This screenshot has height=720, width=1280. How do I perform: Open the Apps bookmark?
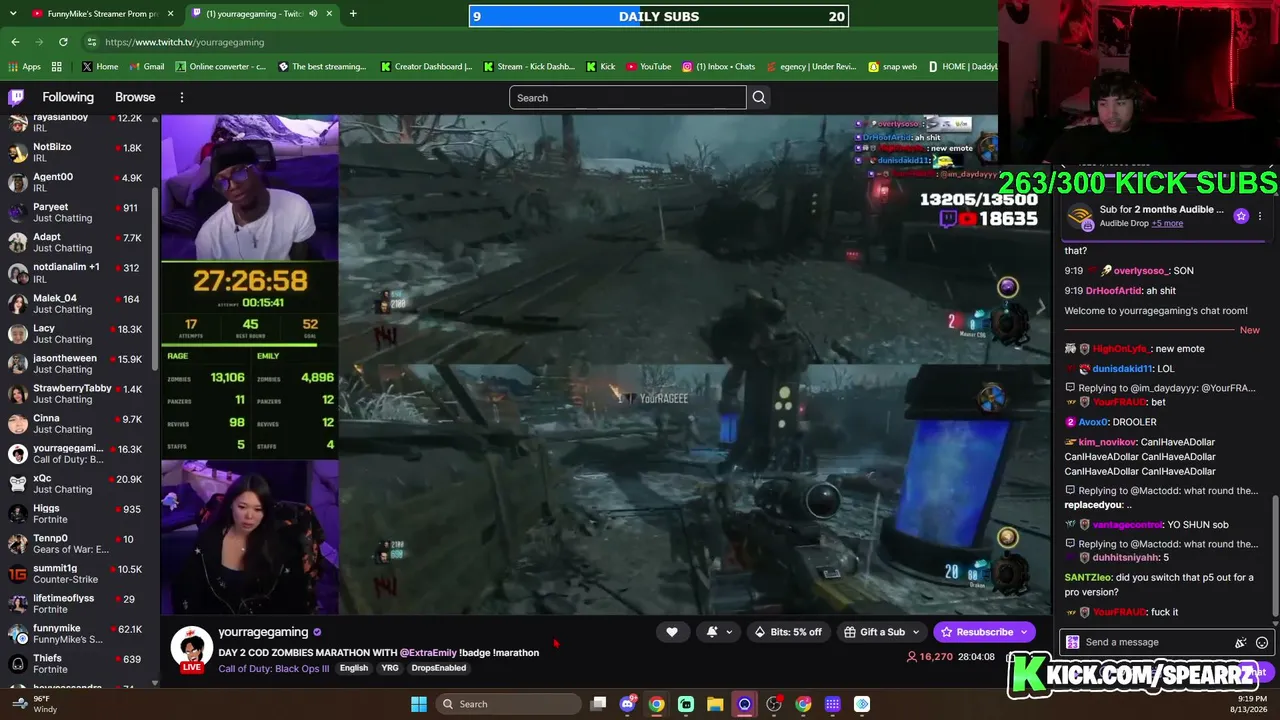(x=25, y=67)
